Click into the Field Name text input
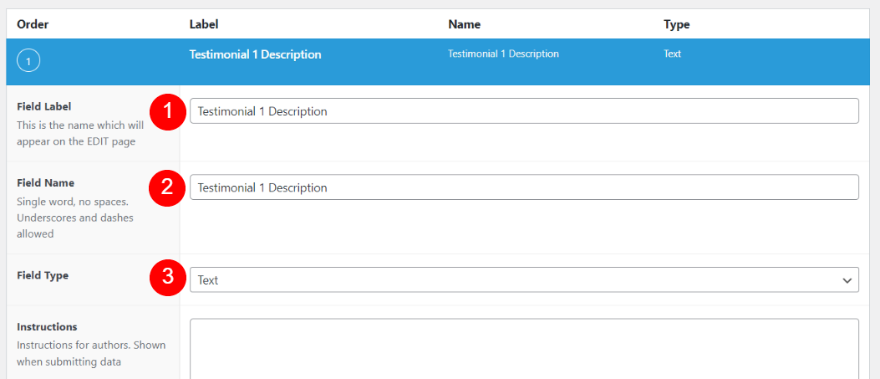This screenshot has height=379, width=880. pyautogui.click(x=524, y=187)
